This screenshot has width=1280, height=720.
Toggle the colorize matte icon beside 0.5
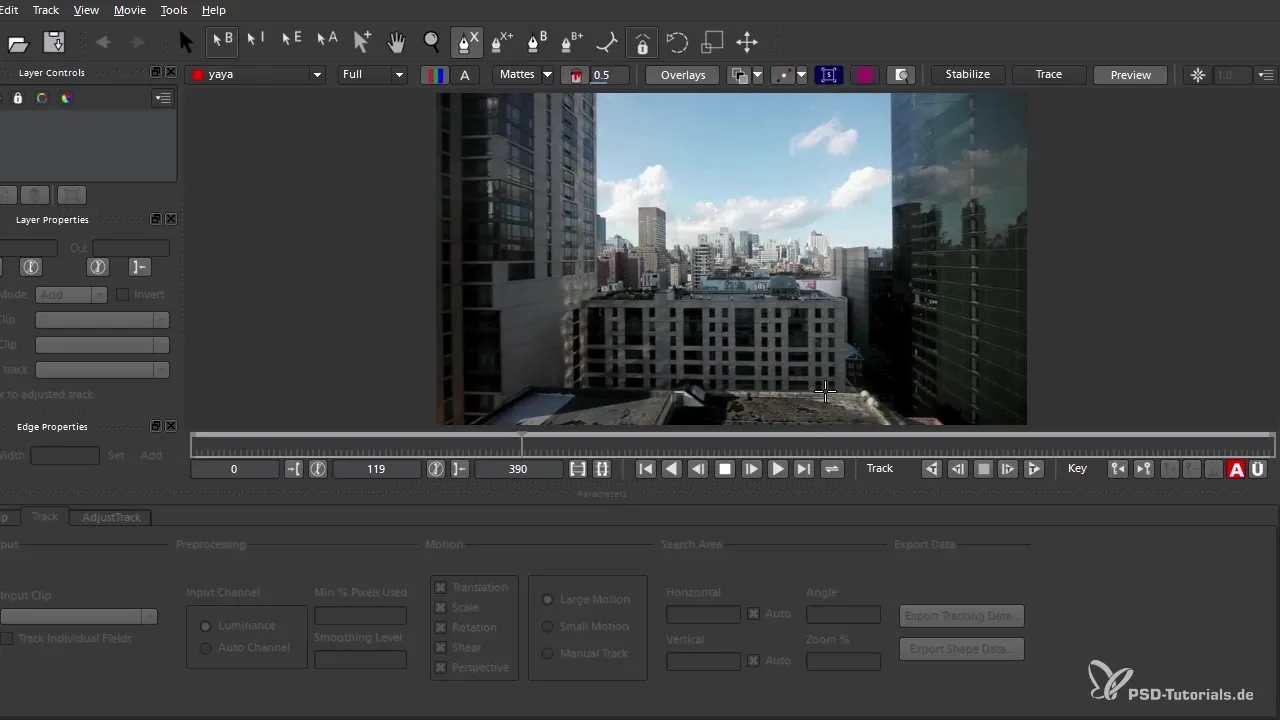tap(576, 75)
